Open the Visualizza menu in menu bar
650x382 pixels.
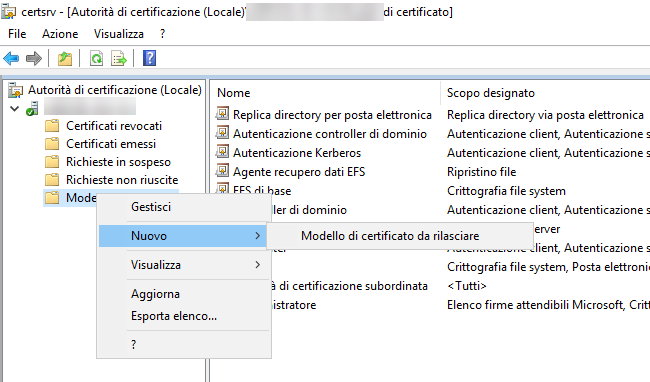119,34
